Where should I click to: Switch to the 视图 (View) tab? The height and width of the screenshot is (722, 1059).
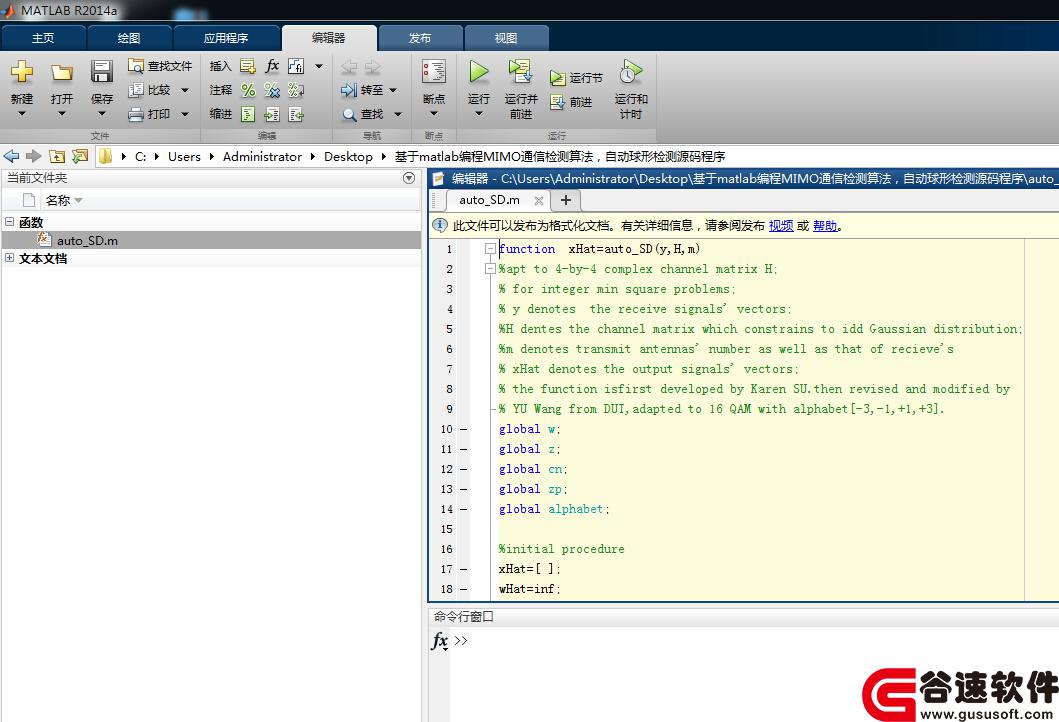[506, 38]
